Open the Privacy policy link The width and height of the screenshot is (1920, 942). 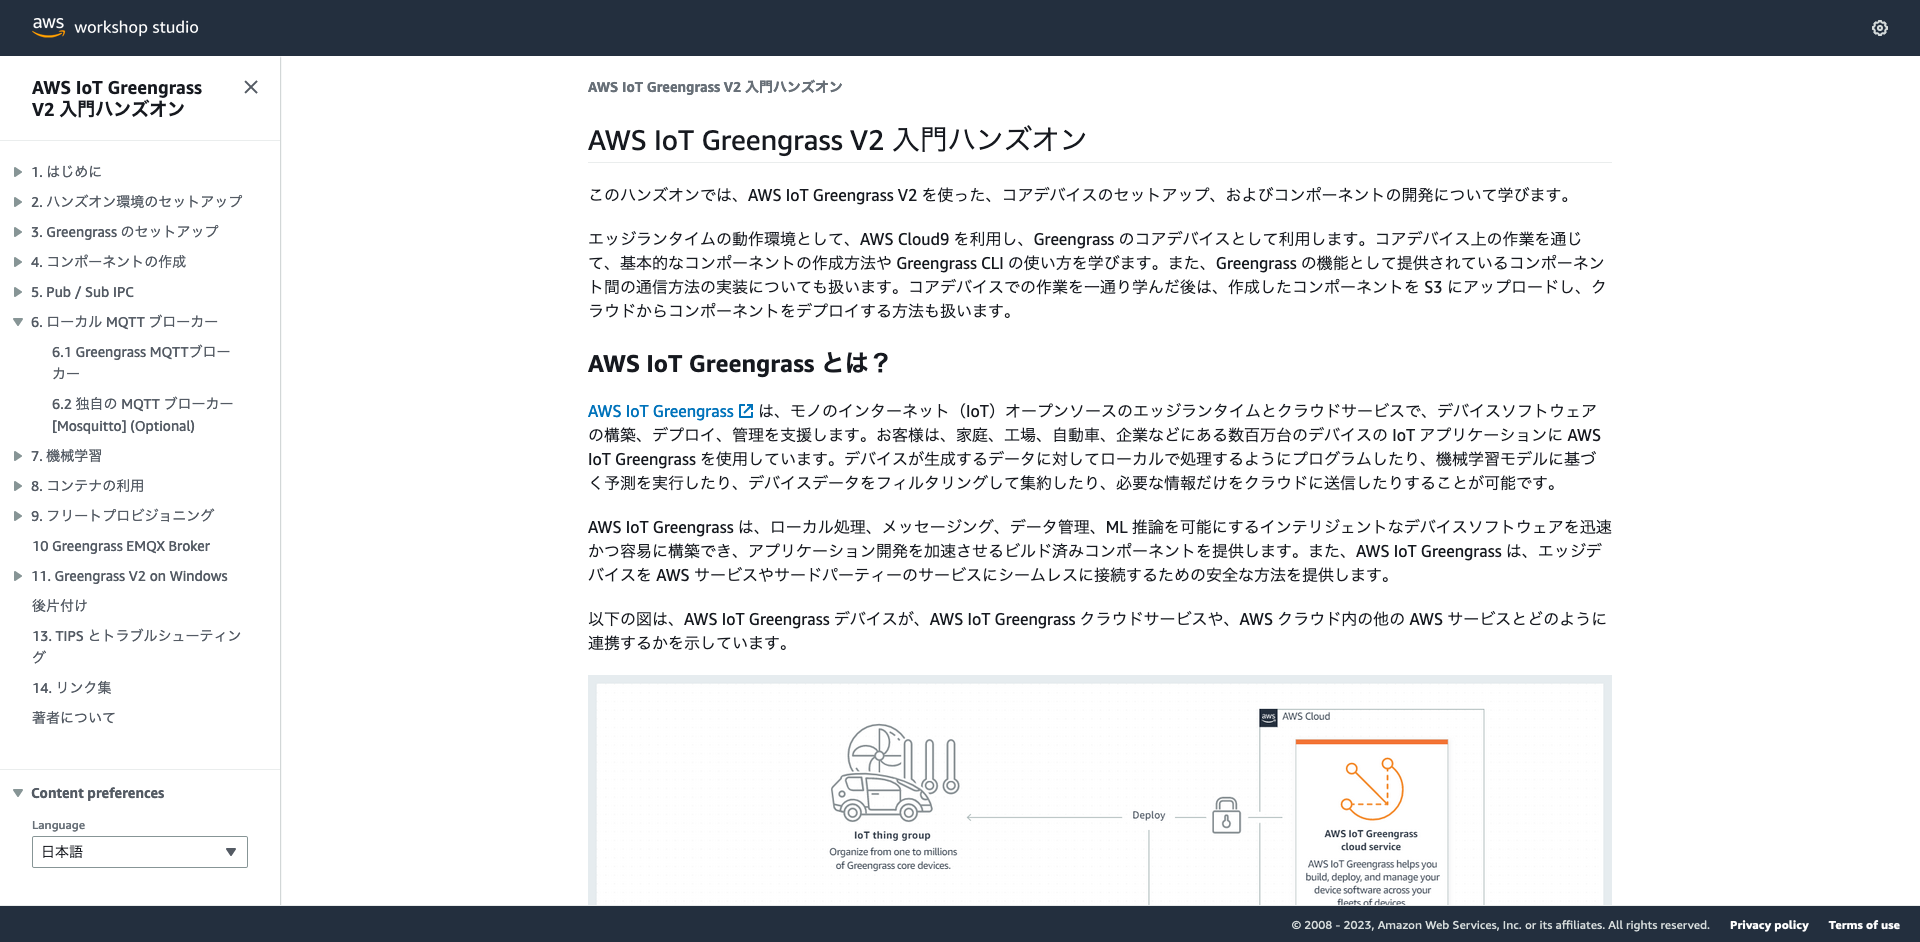1768,925
